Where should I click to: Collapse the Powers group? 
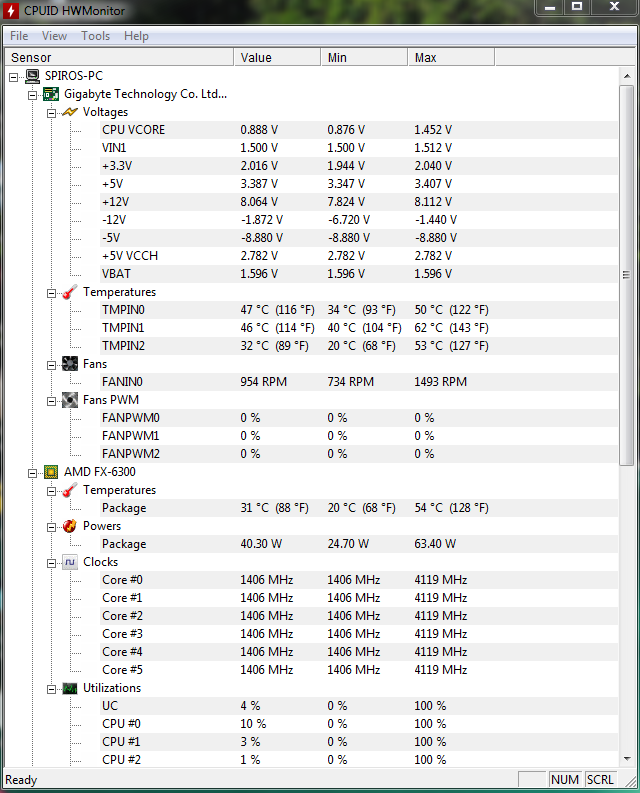(x=51, y=527)
